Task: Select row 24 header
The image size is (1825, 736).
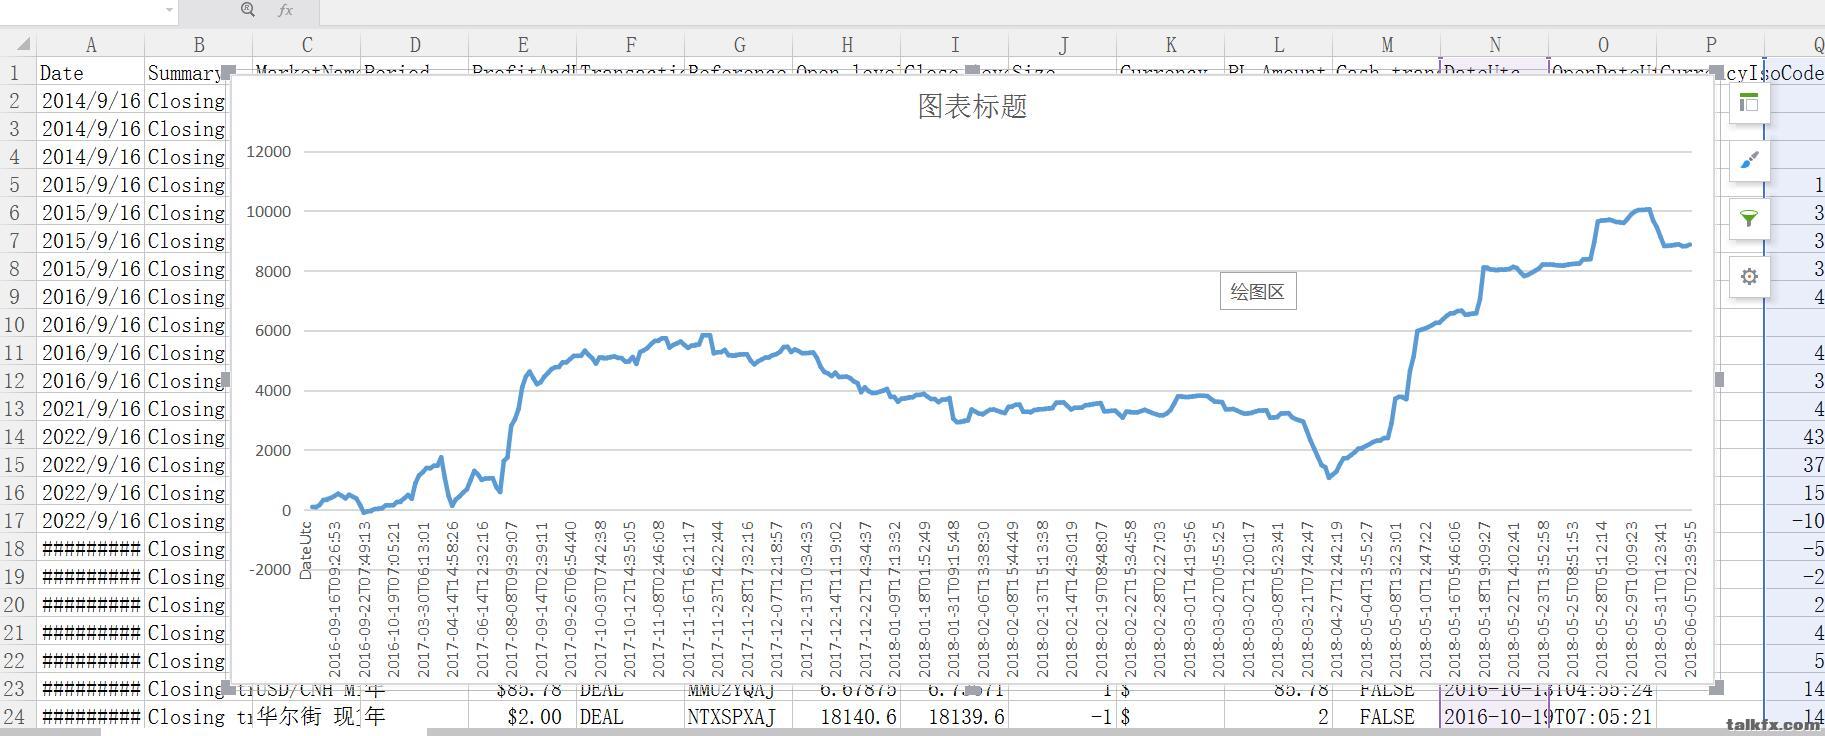Action: tap(16, 716)
